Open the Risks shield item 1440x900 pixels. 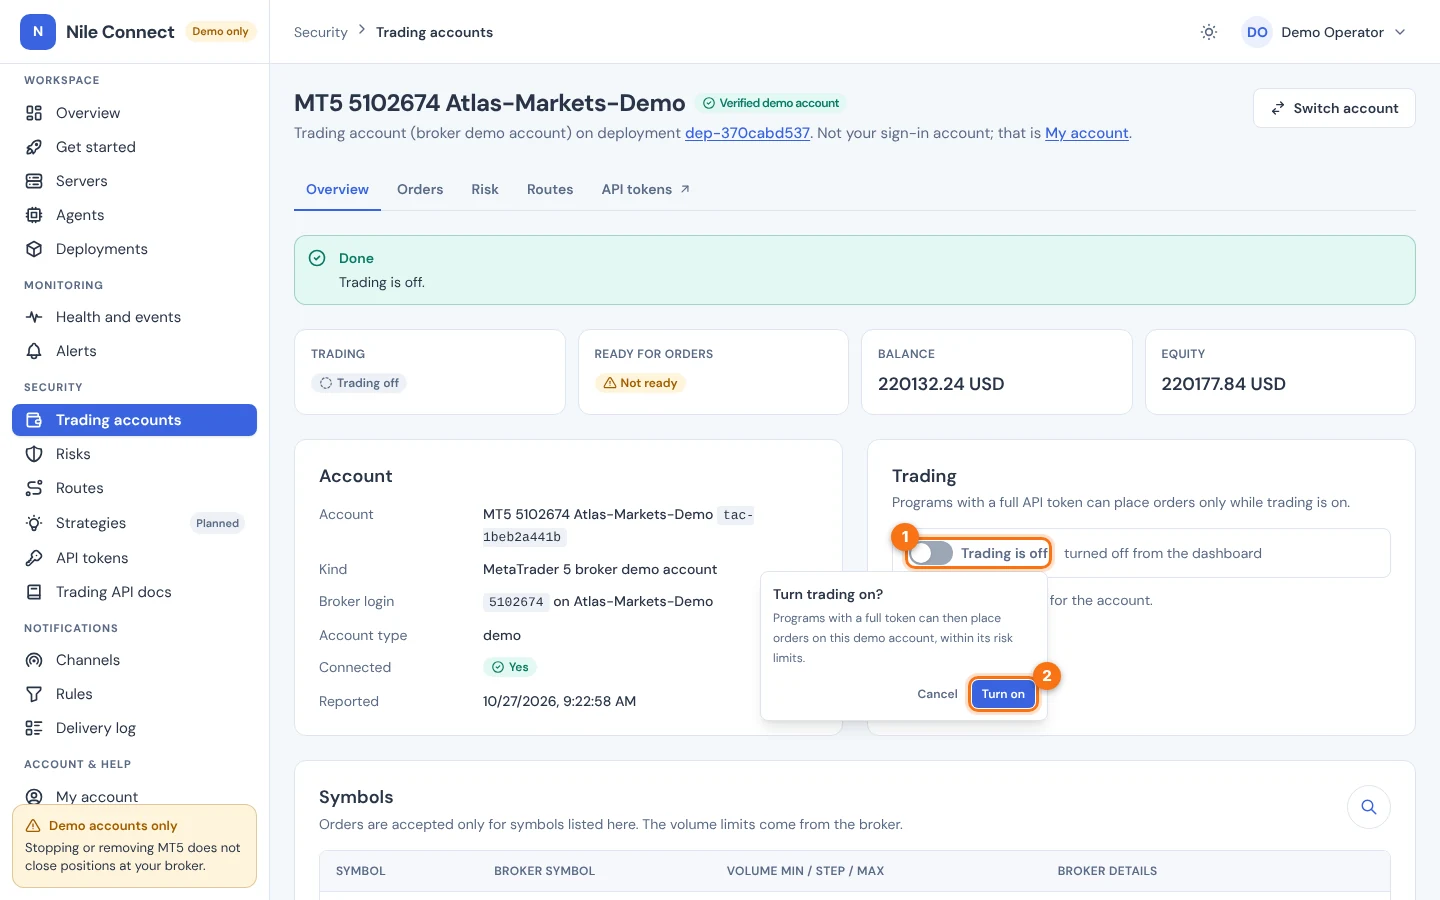coord(134,454)
